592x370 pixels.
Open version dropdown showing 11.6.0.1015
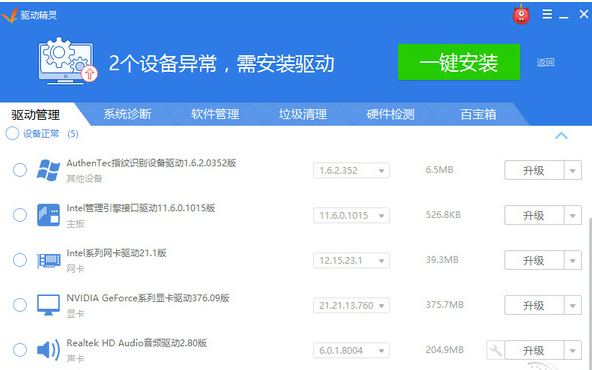[351, 215]
